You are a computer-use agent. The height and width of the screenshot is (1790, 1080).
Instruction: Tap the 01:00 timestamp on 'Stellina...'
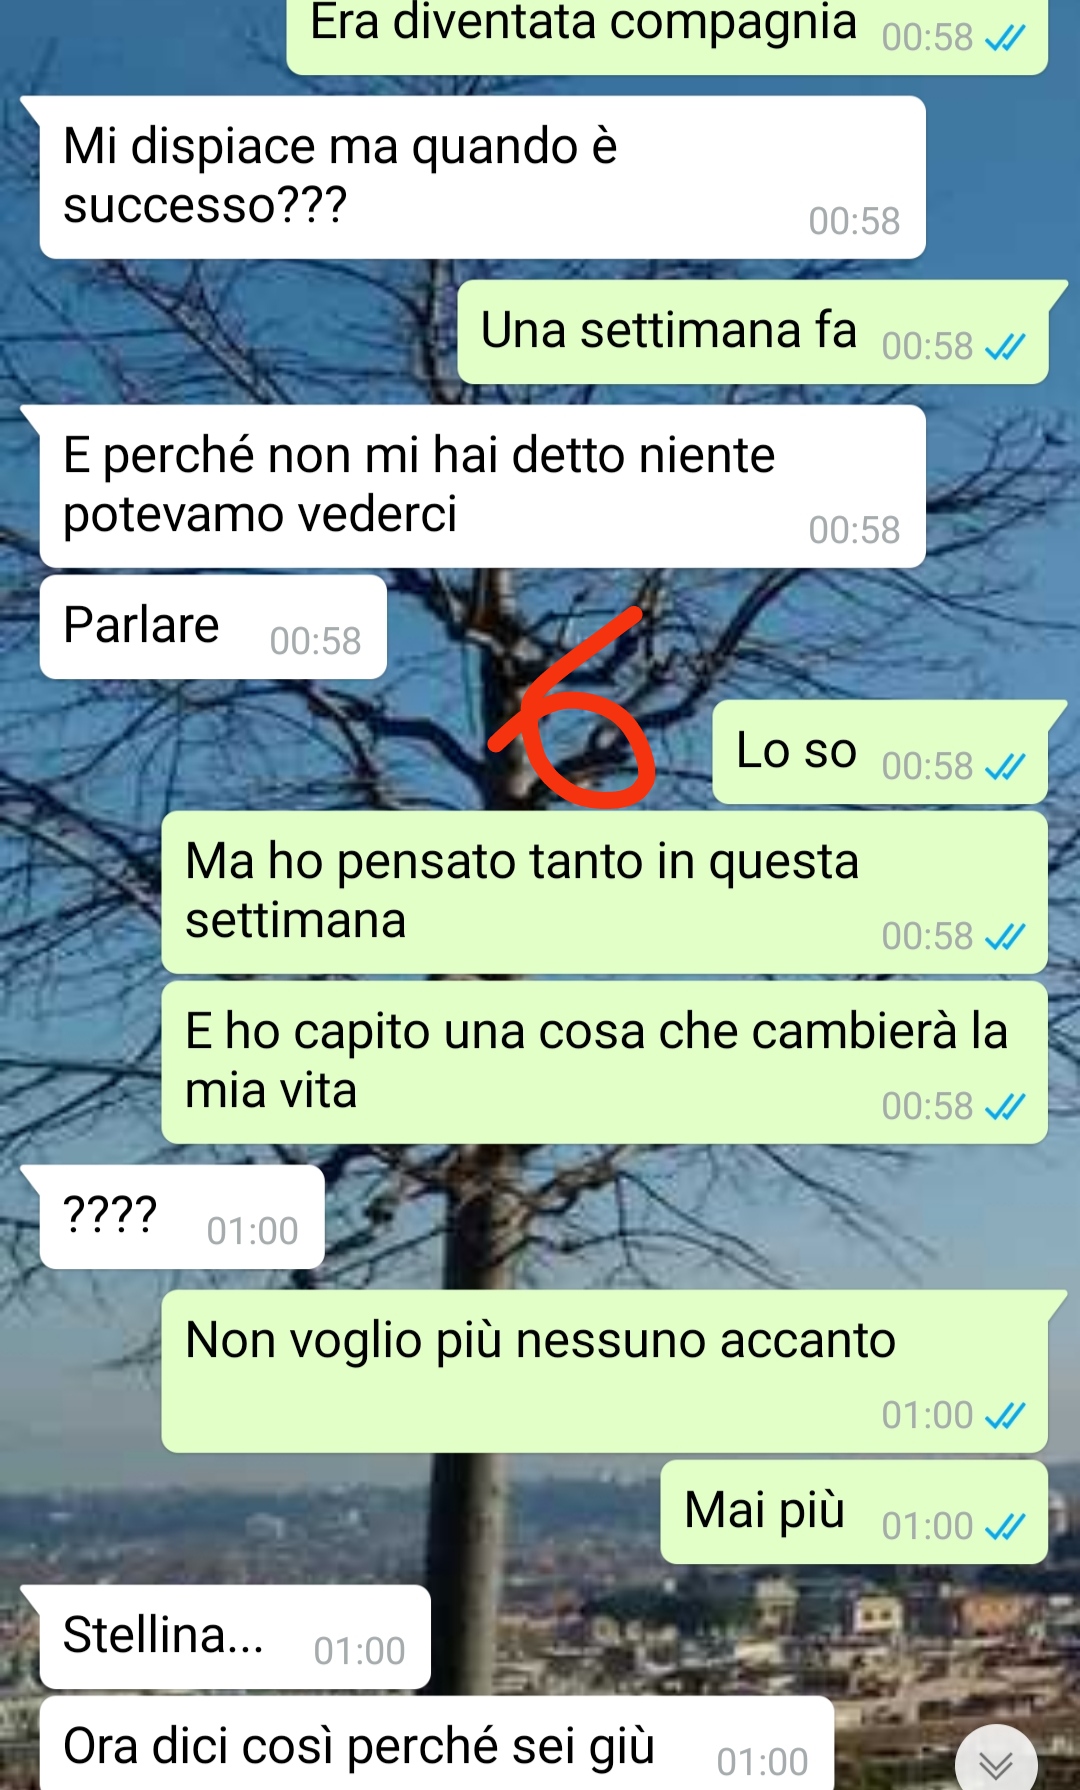(x=359, y=1651)
